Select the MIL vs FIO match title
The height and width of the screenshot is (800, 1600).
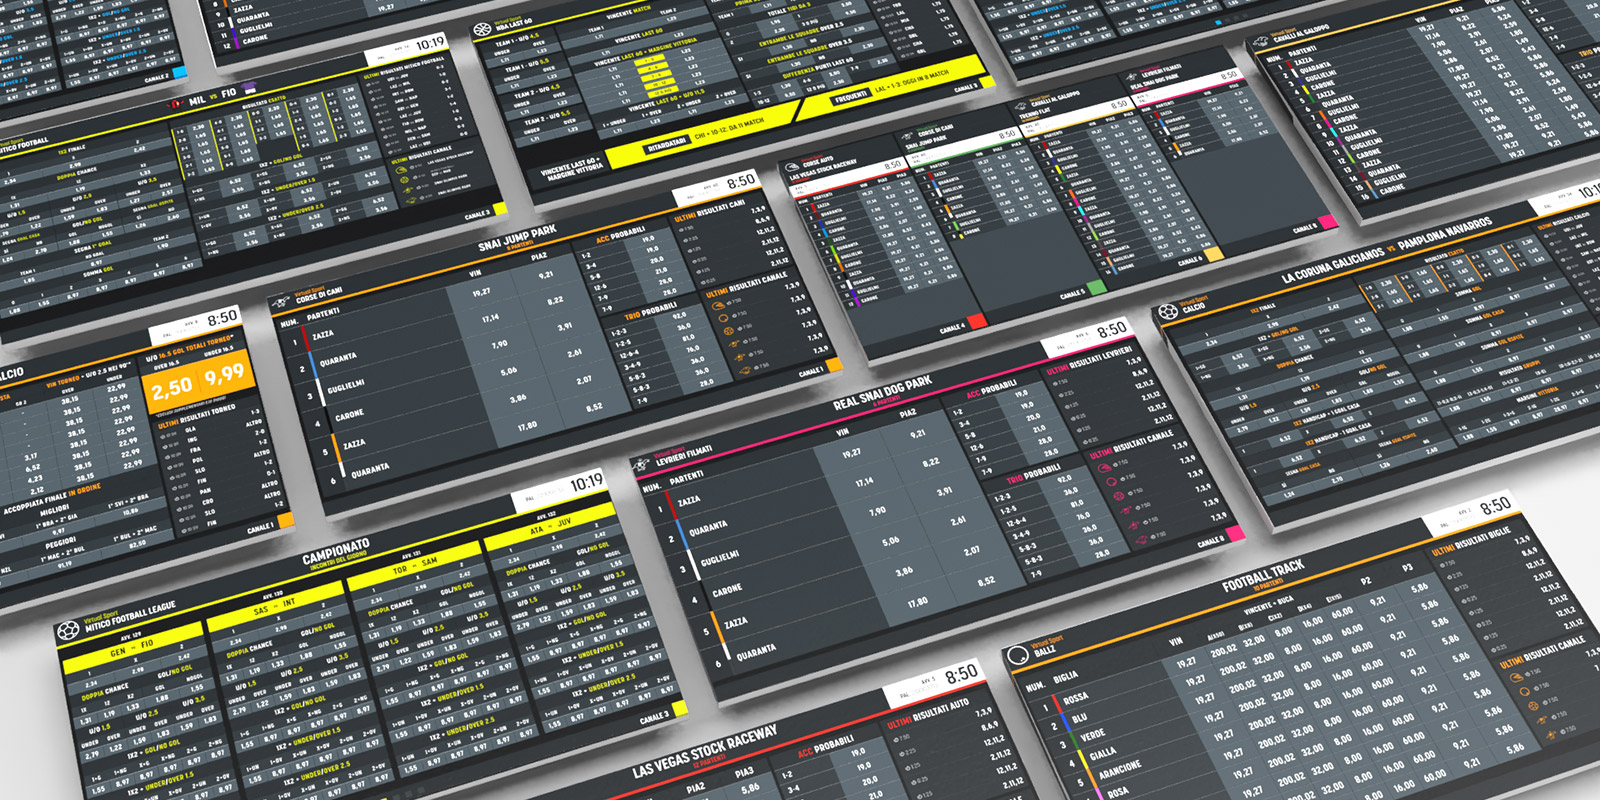point(213,97)
